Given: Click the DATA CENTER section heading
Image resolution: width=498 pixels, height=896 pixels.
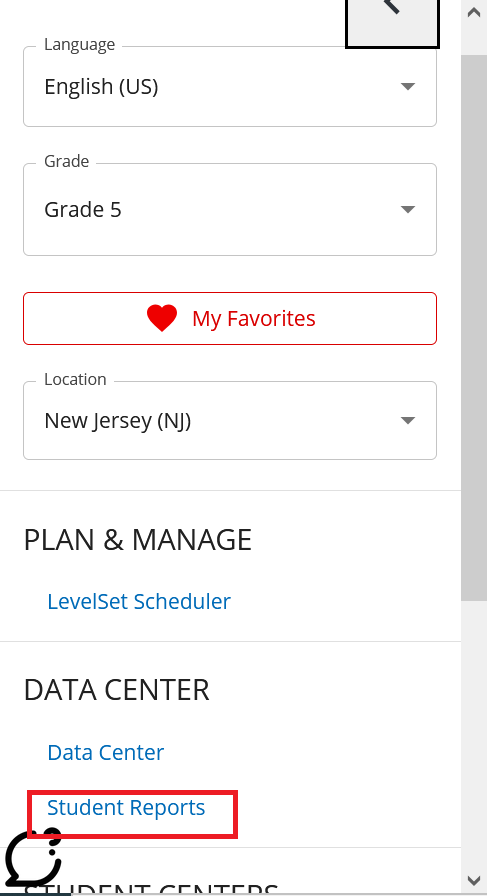Looking at the screenshot, I should [117, 690].
